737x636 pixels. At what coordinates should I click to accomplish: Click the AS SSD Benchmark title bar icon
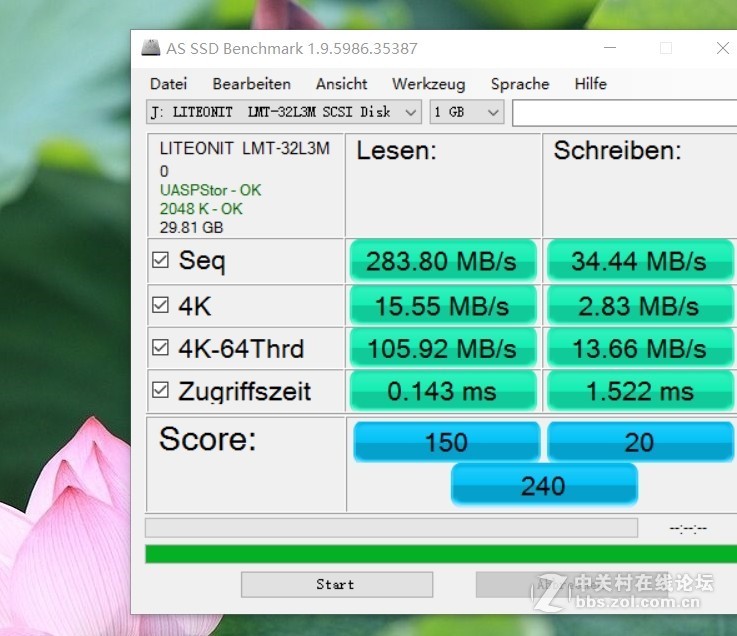(150, 47)
